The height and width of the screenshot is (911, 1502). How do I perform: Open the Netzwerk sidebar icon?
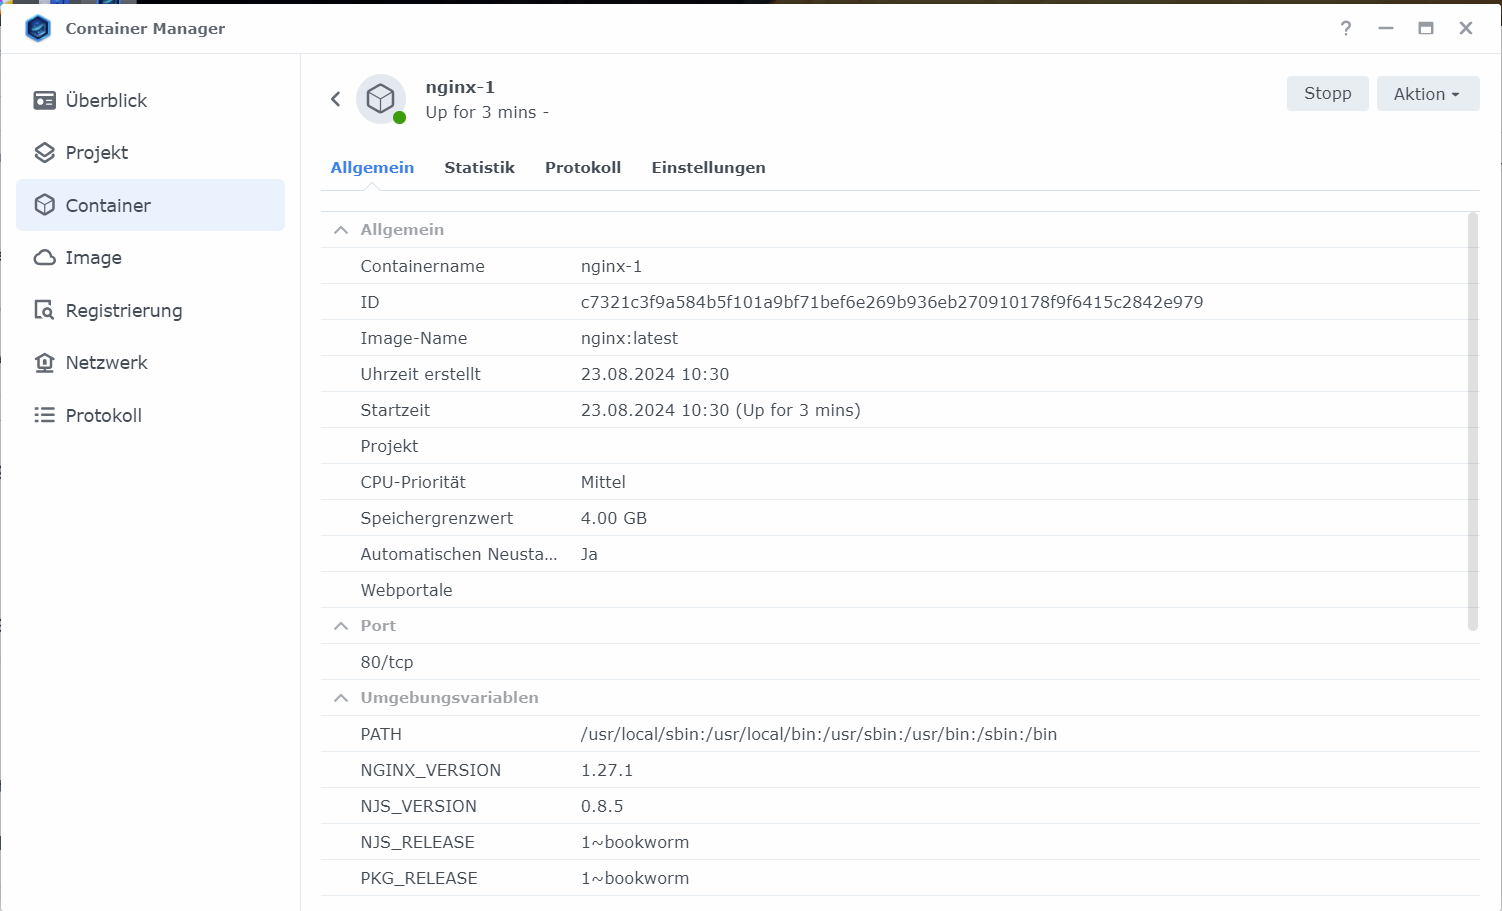[x=45, y=362]
